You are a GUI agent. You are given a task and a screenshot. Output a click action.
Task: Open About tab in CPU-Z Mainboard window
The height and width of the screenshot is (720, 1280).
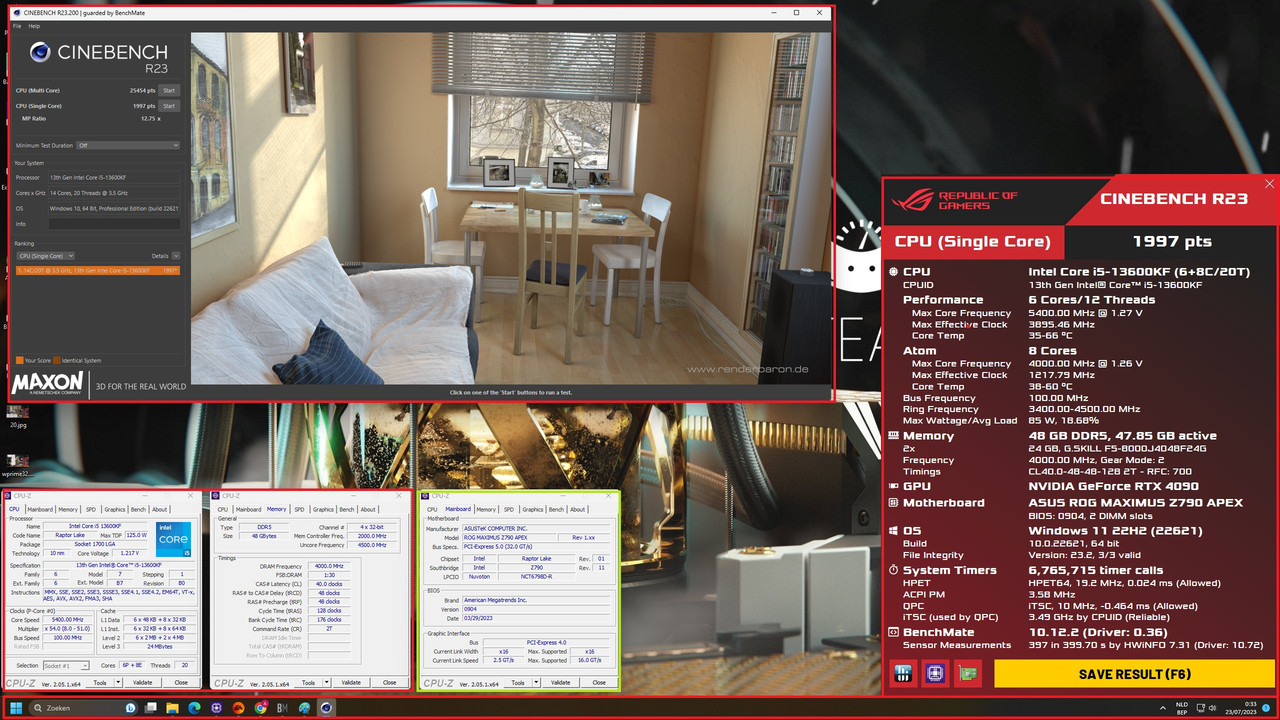pos(578,509)
